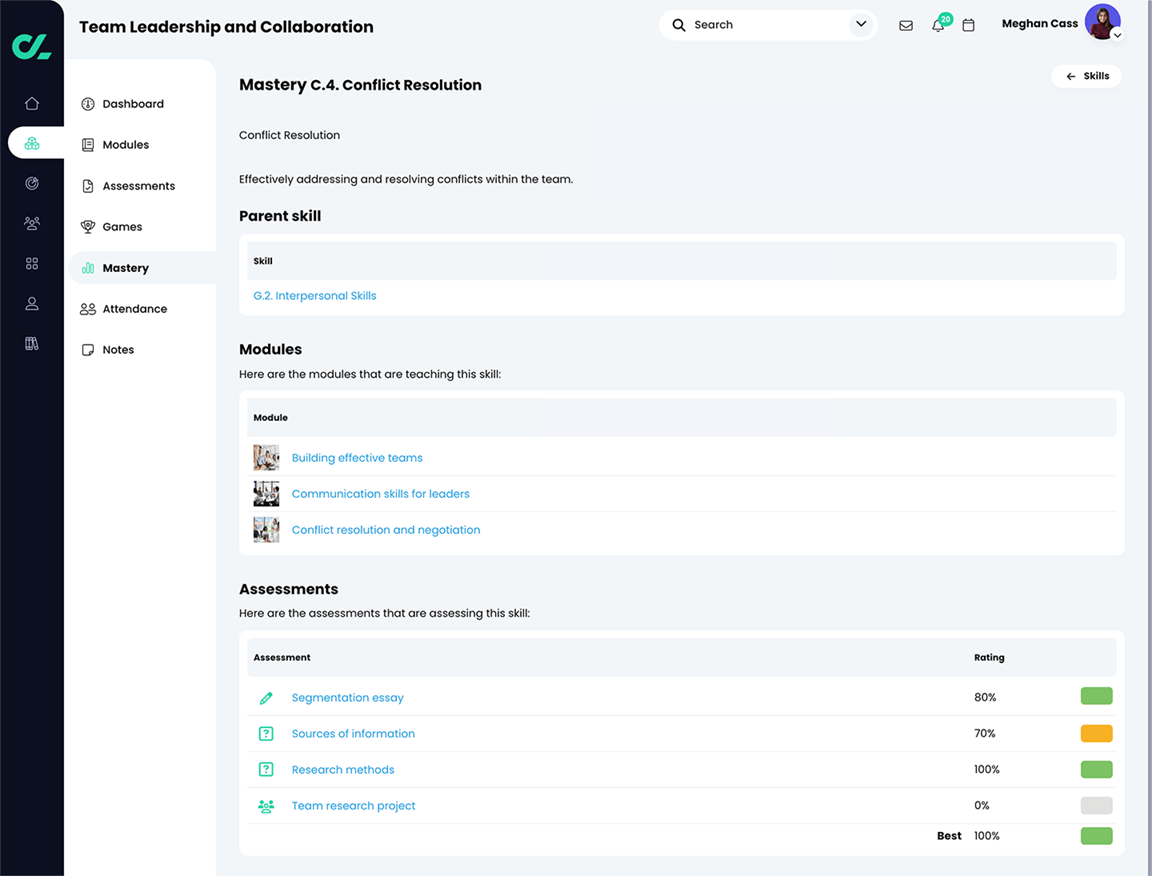1152x876 pixels.
Task: Click the target goal icon in sidebar
Action: click(x=31, y=183)
